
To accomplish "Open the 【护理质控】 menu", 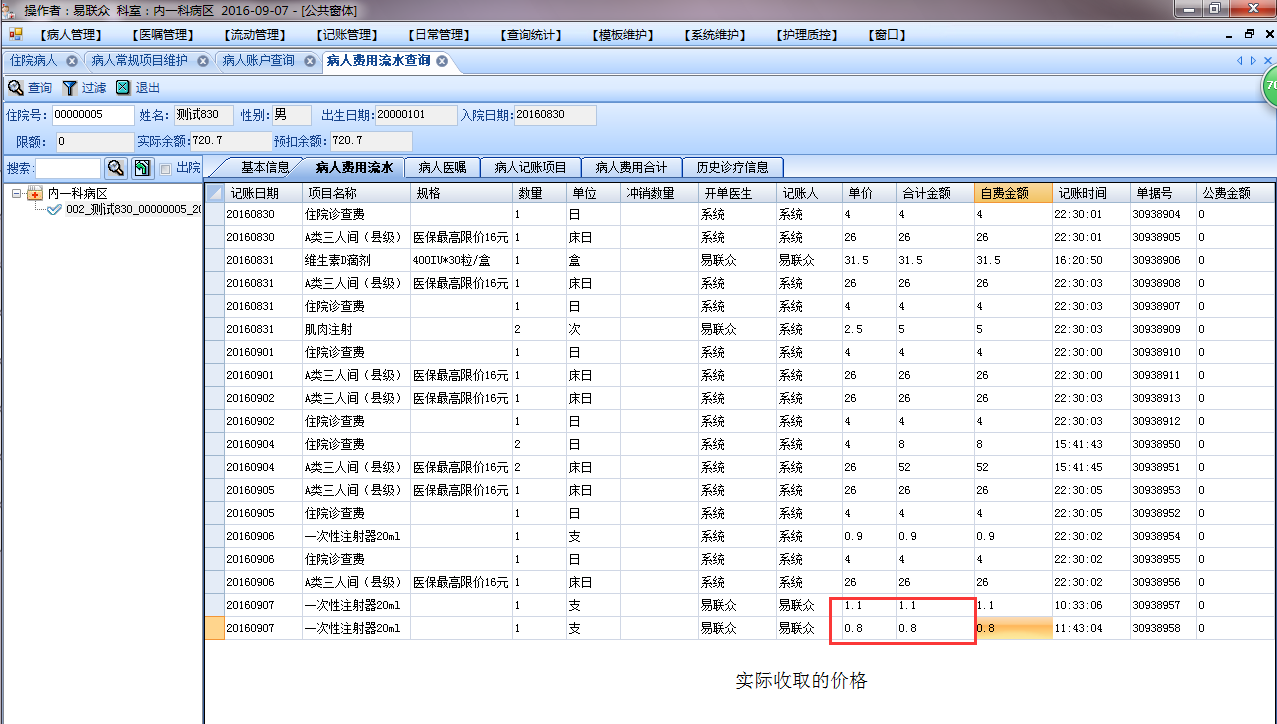I will (x=808, y=35).
